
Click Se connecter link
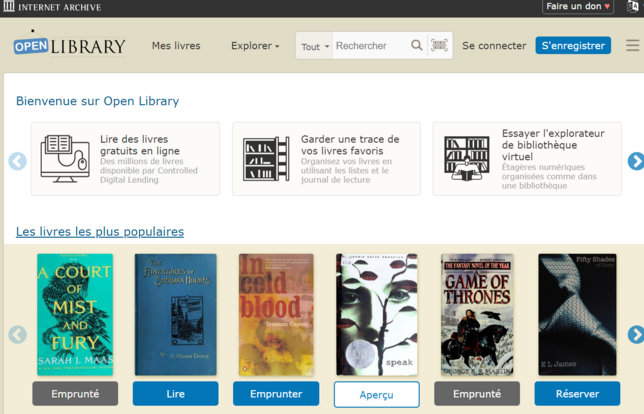494,46
